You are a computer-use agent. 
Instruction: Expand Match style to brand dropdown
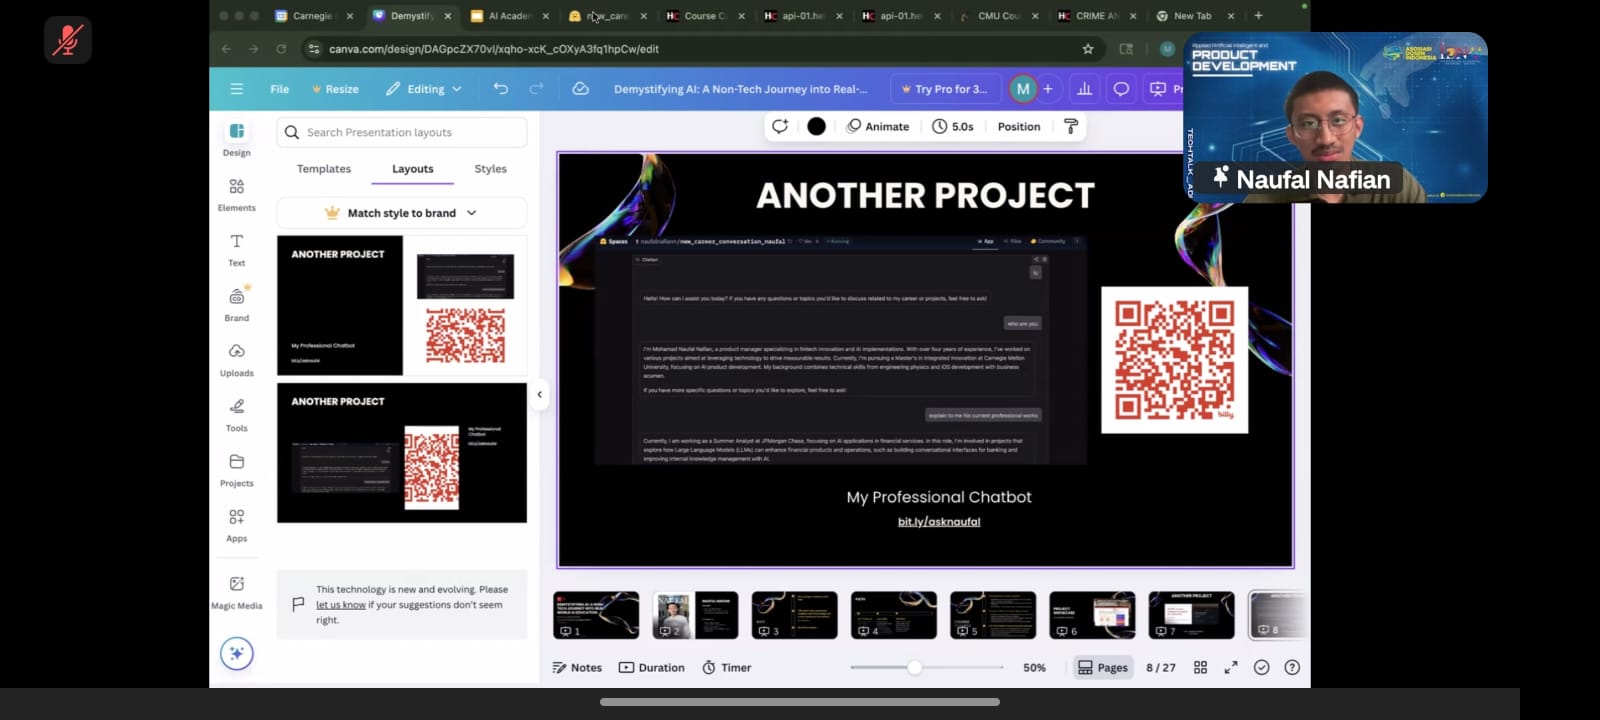coord(402,213)
